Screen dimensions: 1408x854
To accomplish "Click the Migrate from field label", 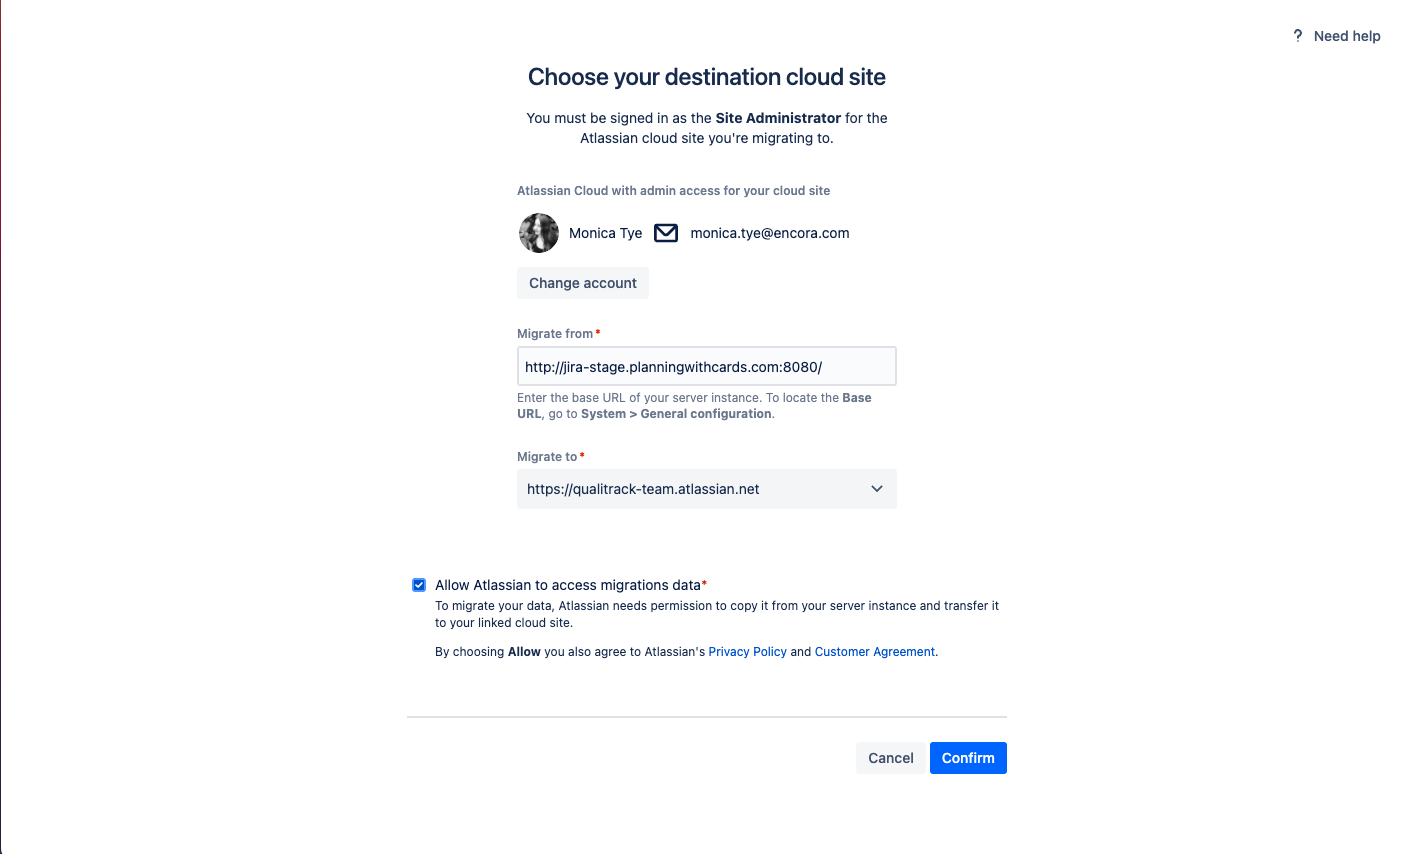I will click(x=555, y=334).
